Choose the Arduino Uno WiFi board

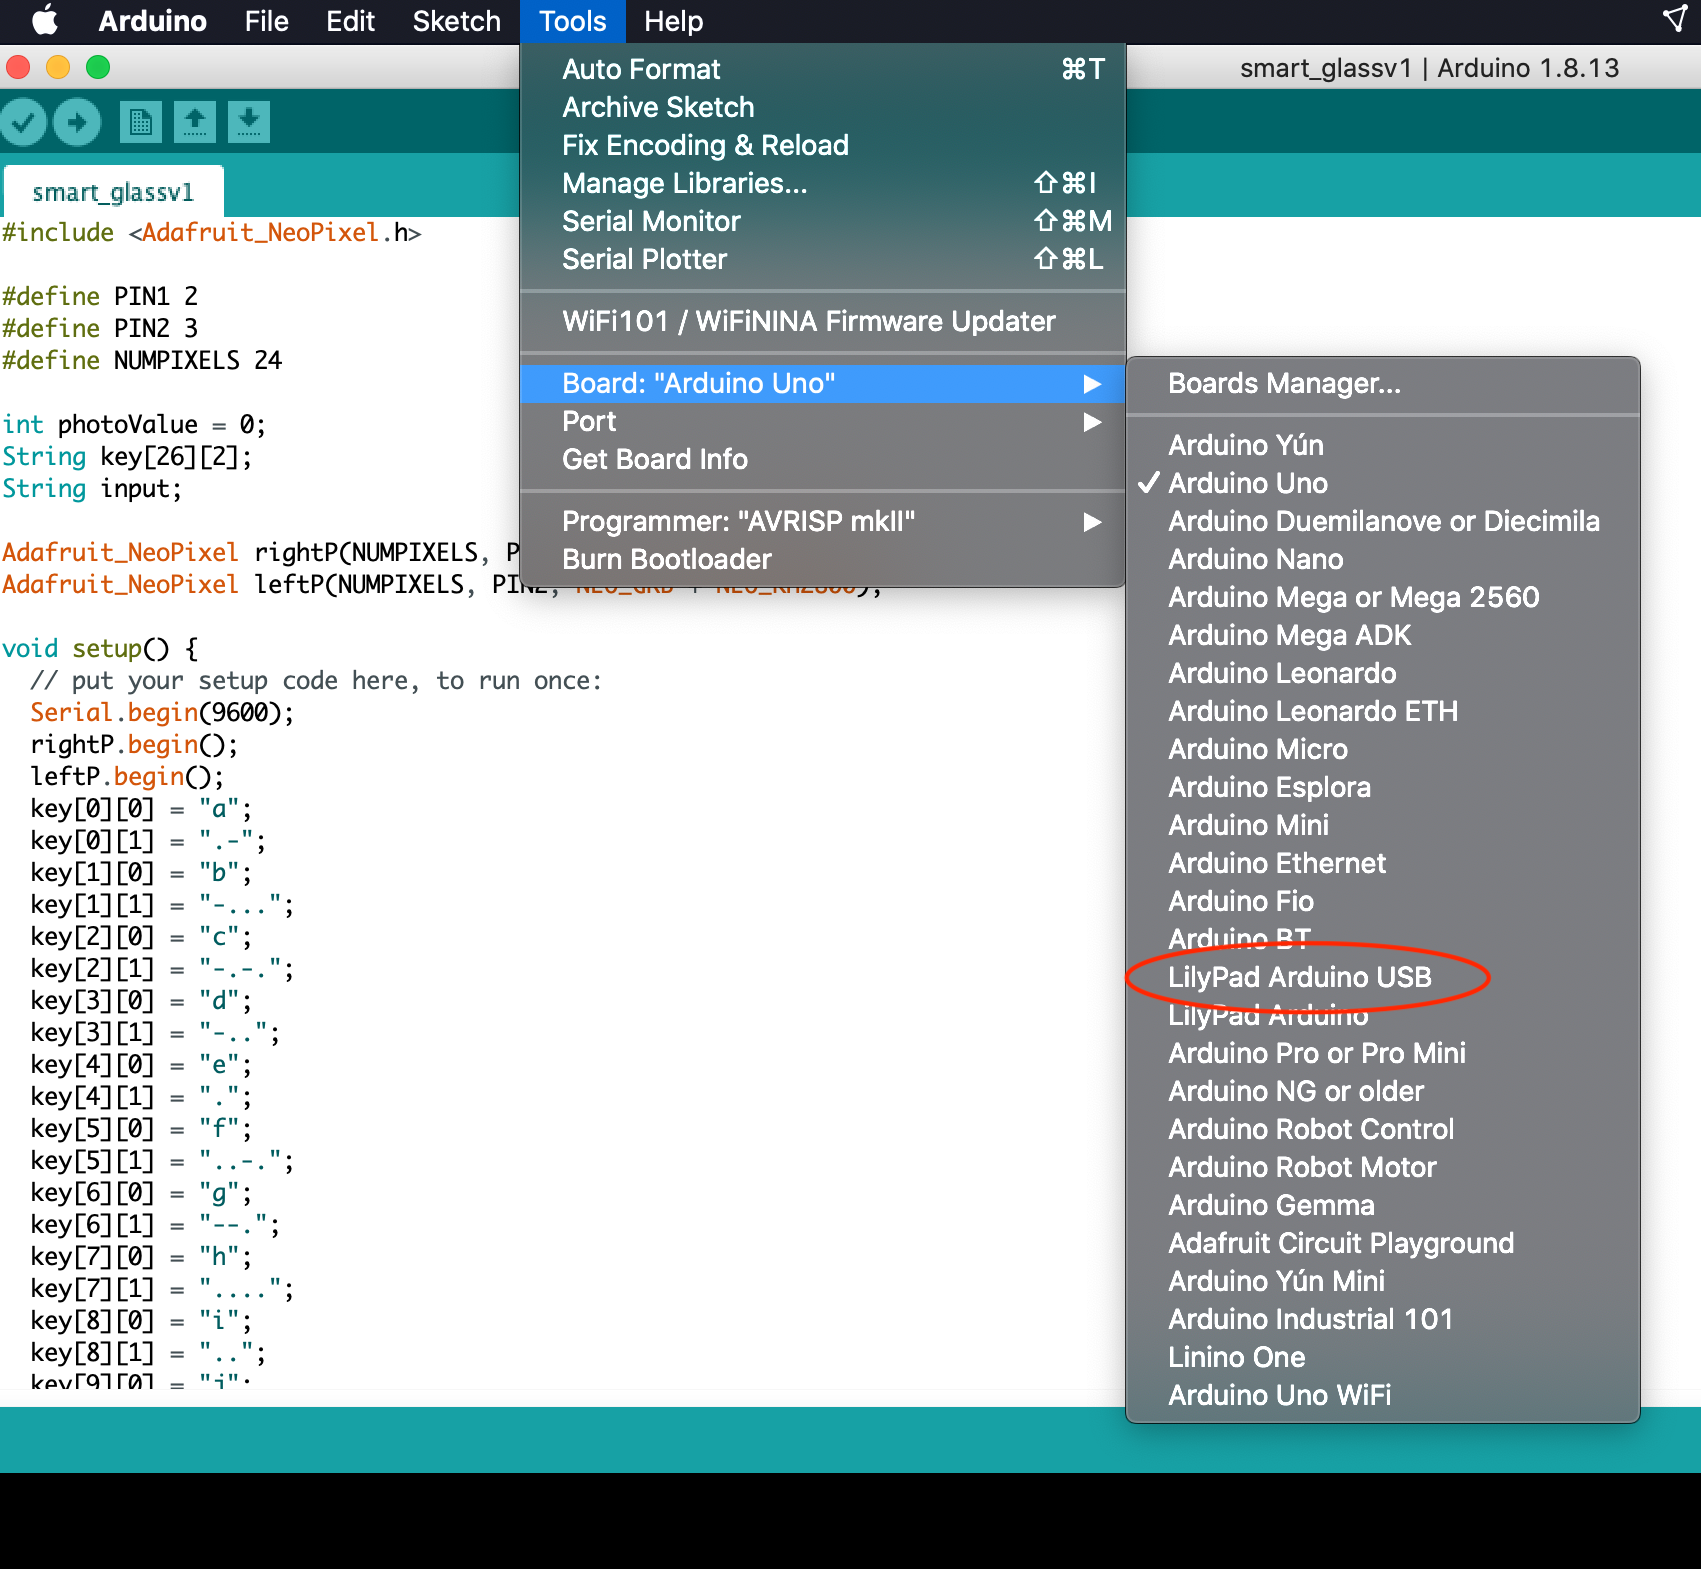pos(1383,1395)
